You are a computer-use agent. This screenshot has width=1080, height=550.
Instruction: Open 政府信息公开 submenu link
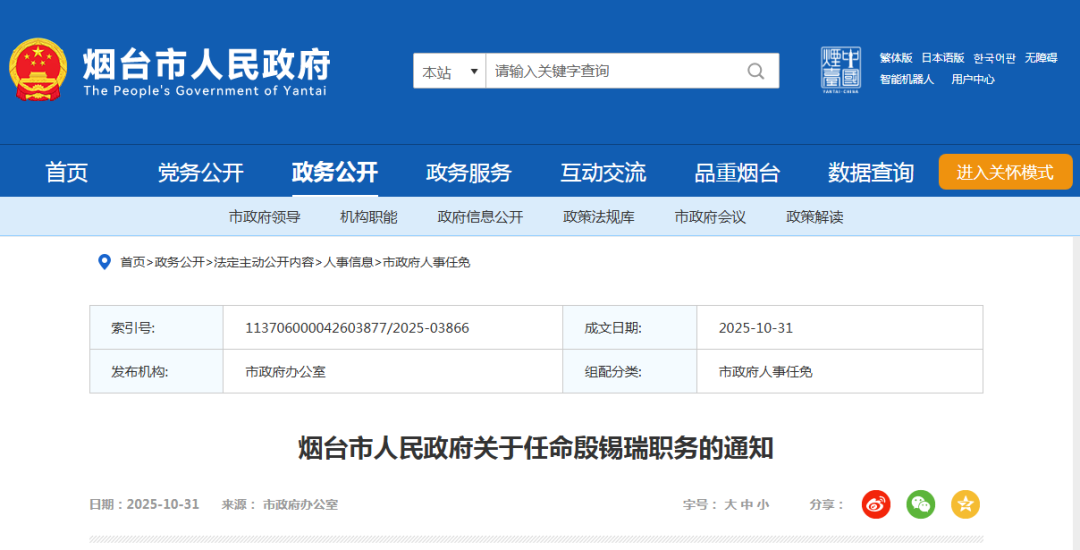point(480,218)
